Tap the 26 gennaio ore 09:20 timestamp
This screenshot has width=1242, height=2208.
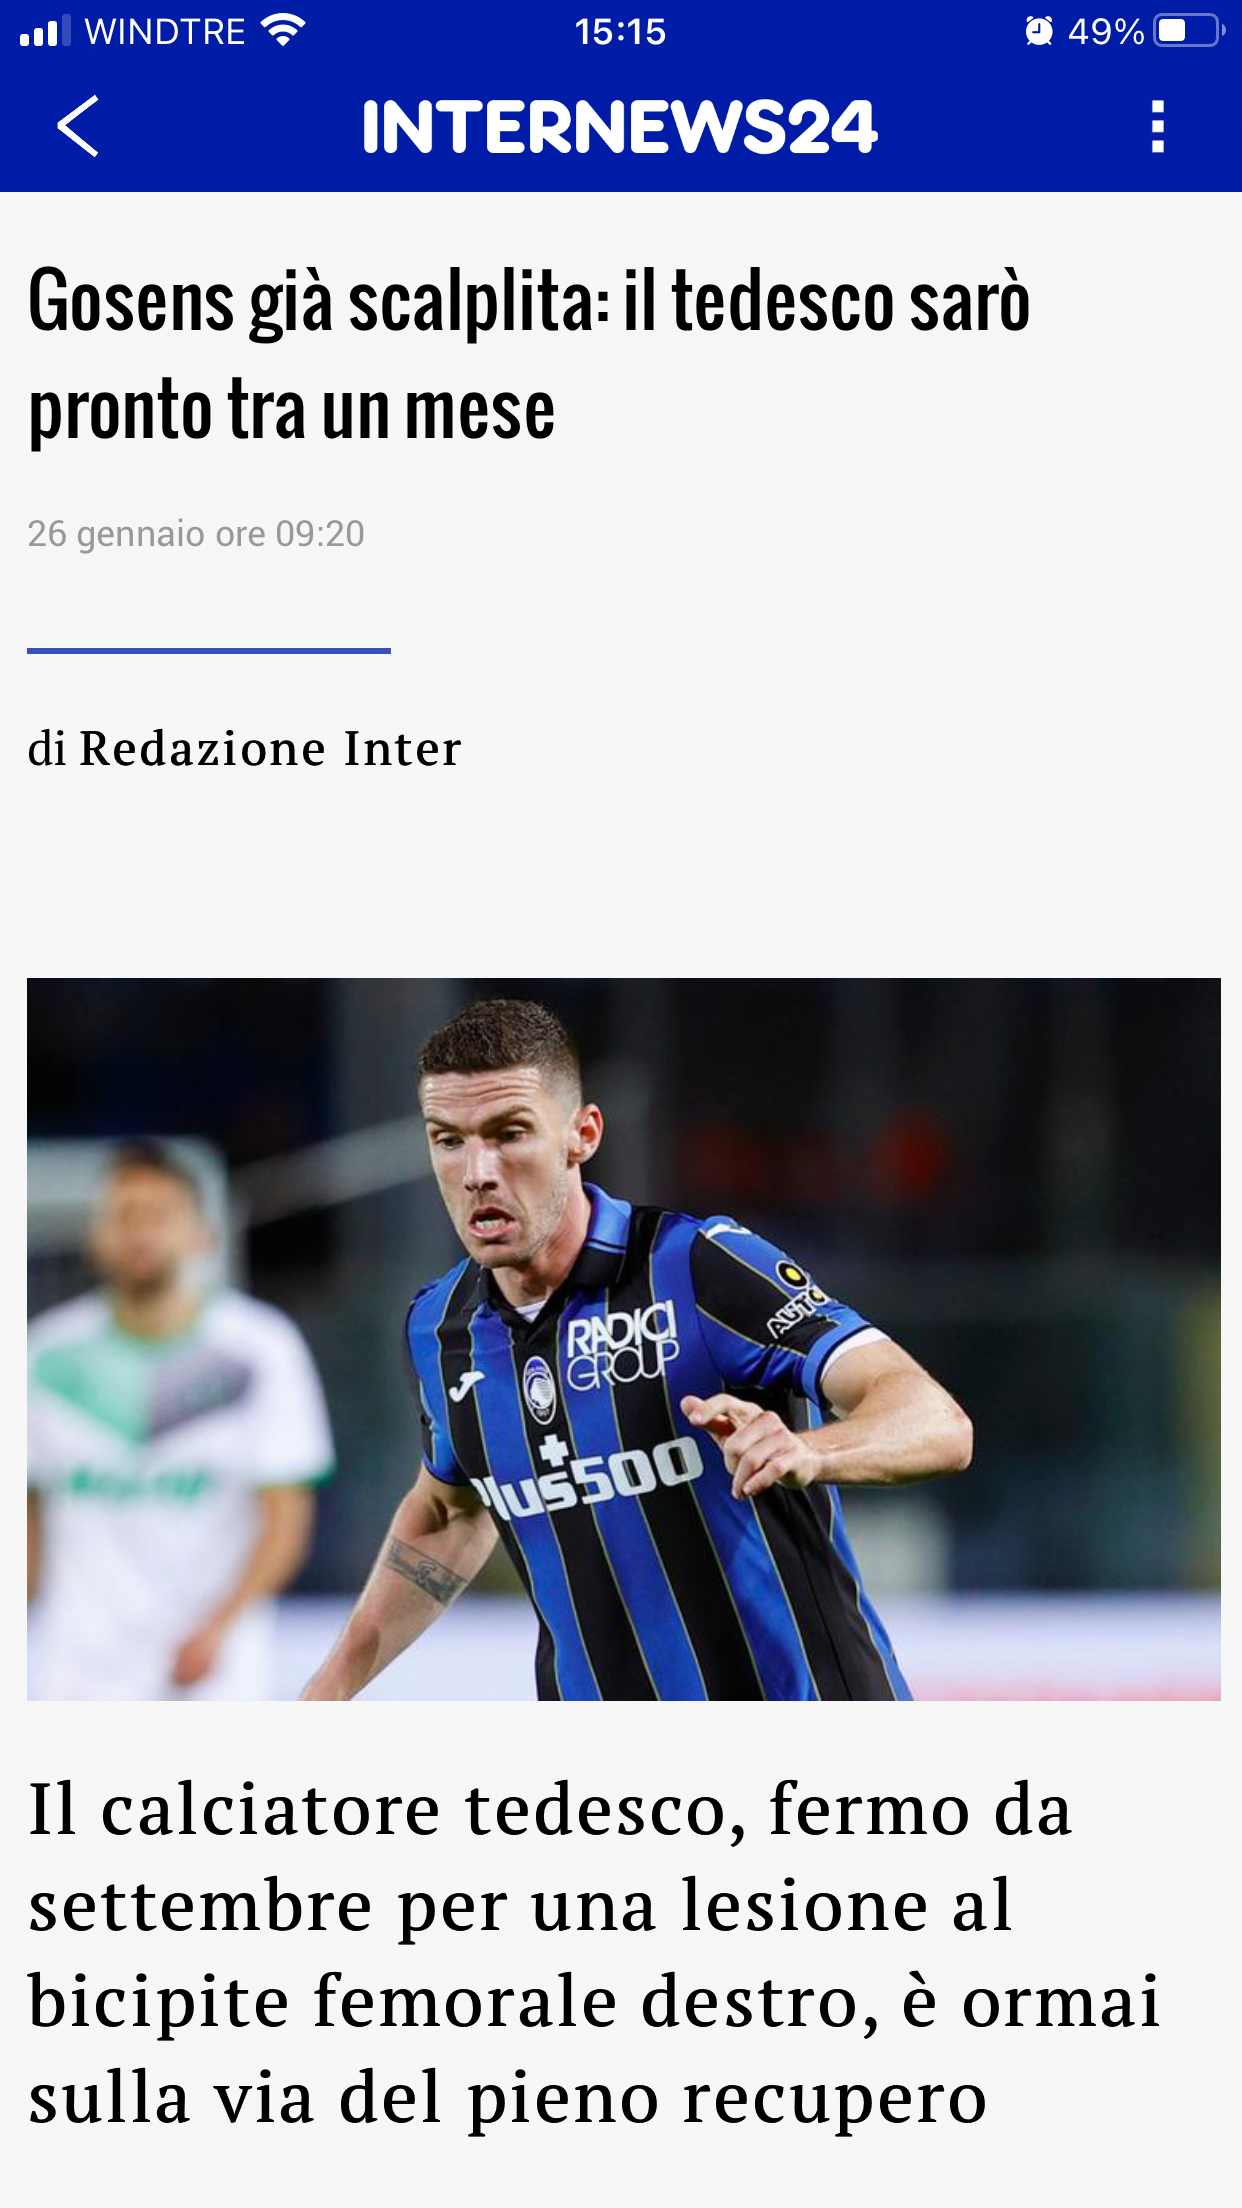196,534
